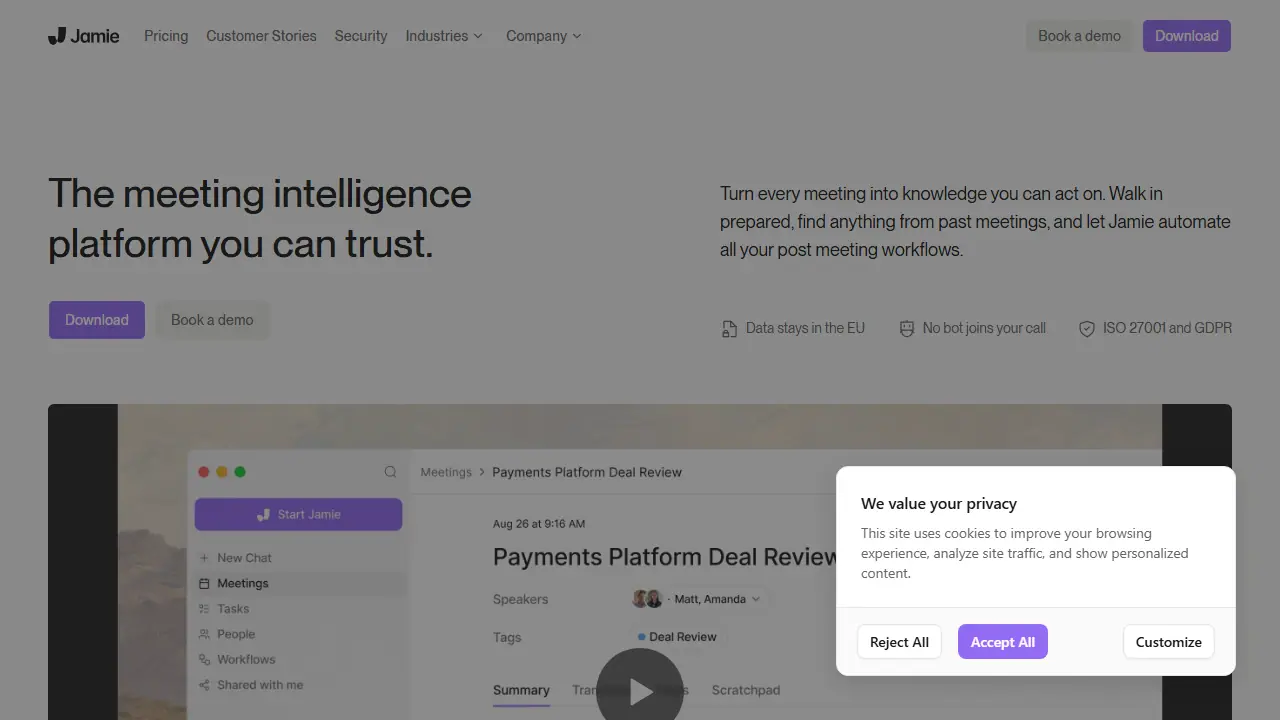Accept All cookies
The image size is (1280, 720).
pyautogui.click(x=1003, y=642)
